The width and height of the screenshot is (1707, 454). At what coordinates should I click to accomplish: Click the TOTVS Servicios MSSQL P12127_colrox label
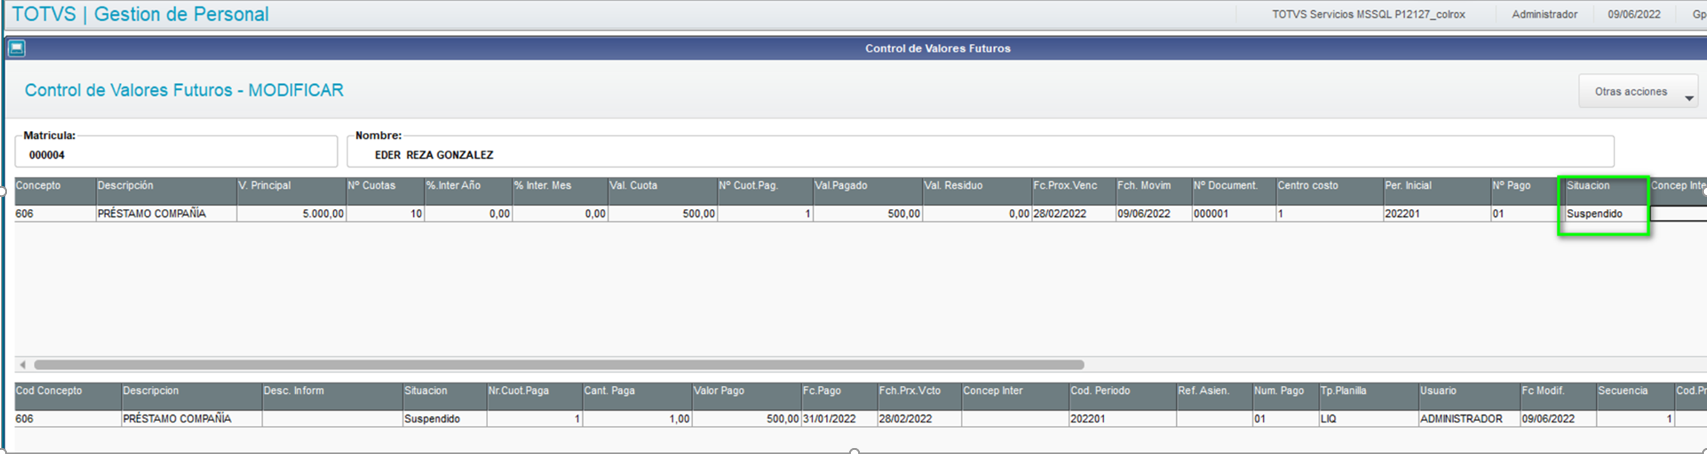(1368, 15)
